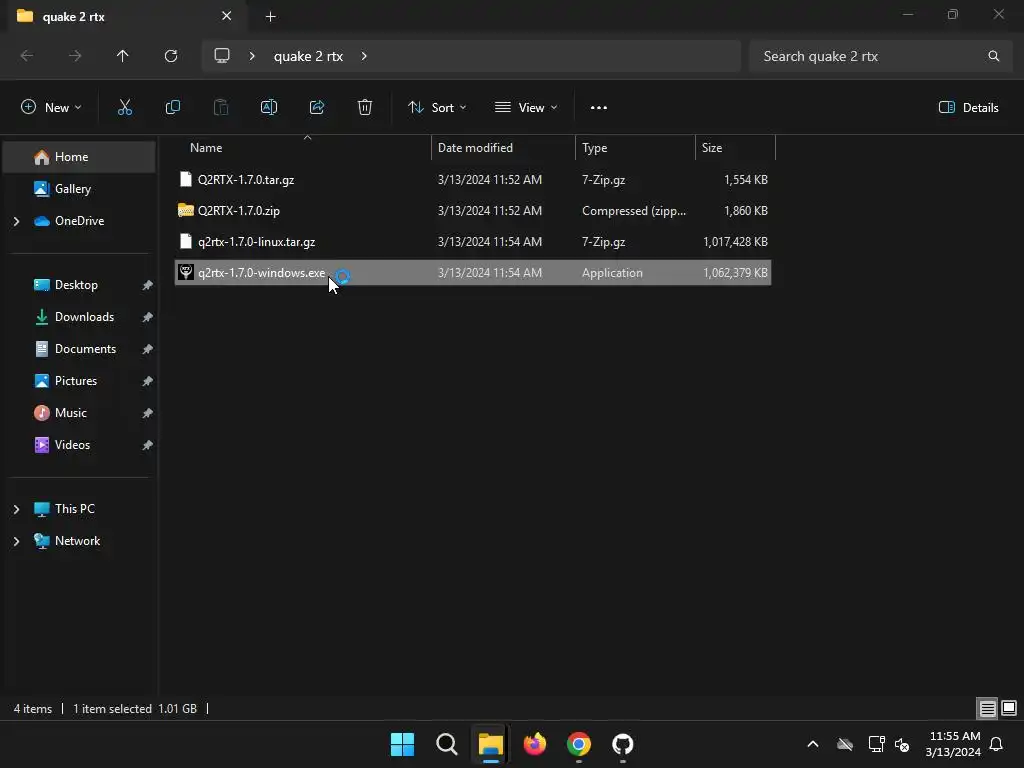
Task: Click File Explorer taskbar icon
Action: (490, 744)
